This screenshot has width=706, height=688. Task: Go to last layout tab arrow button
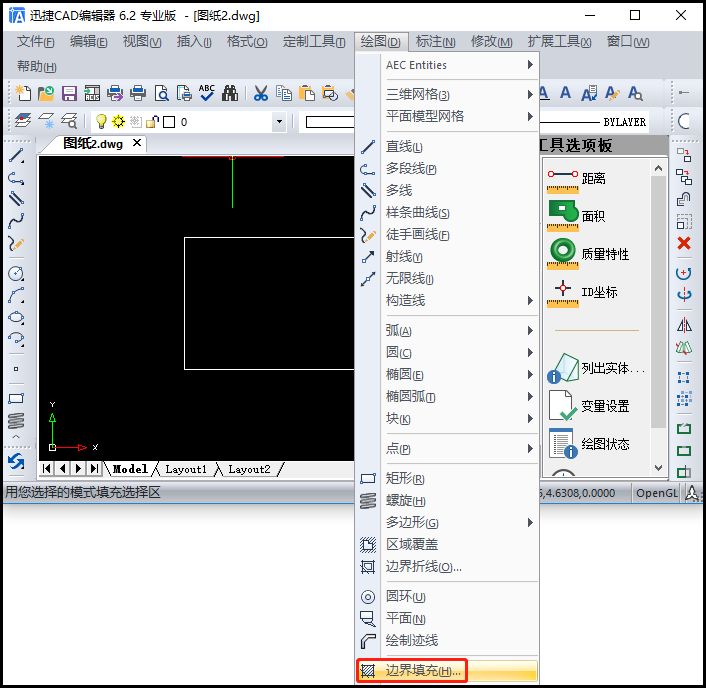coord(94,469)
